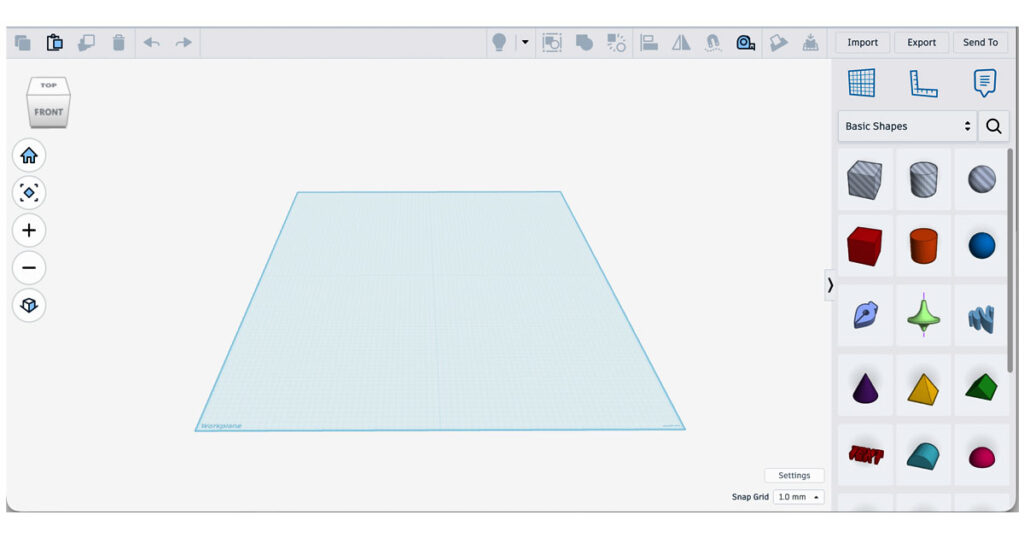Select the teal Round Roof shape
1024x538 pixels.
923,455
